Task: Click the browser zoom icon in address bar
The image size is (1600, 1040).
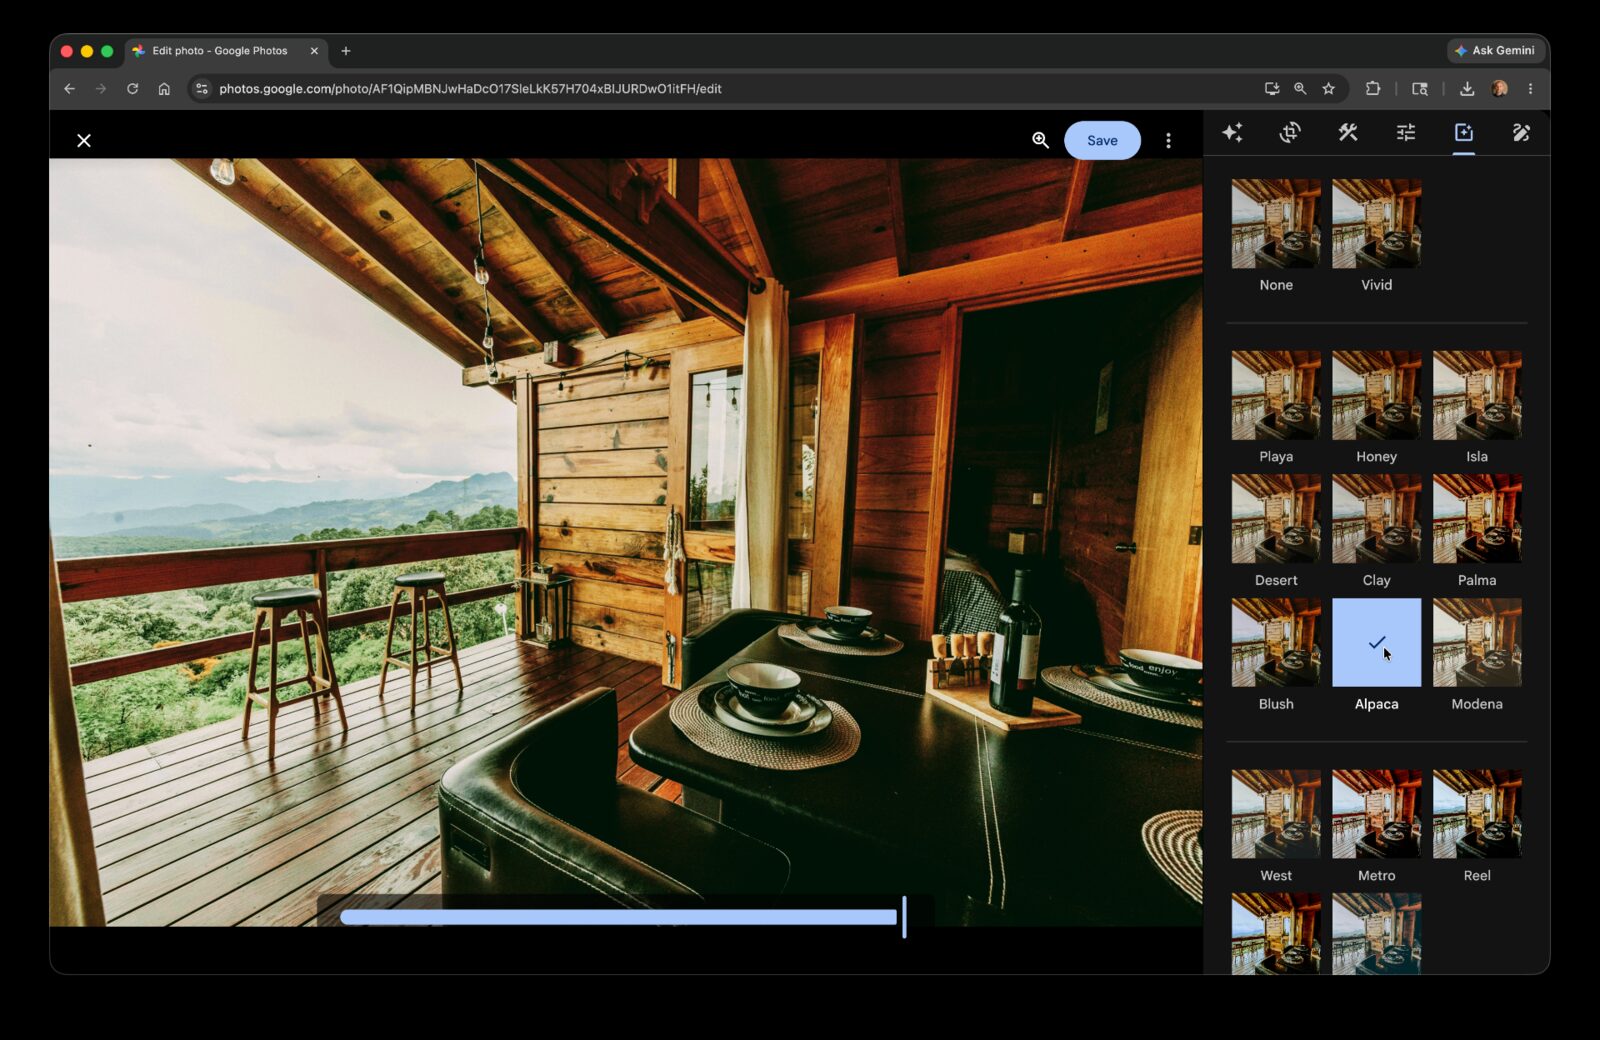Action: click(x=1300, y=89)
